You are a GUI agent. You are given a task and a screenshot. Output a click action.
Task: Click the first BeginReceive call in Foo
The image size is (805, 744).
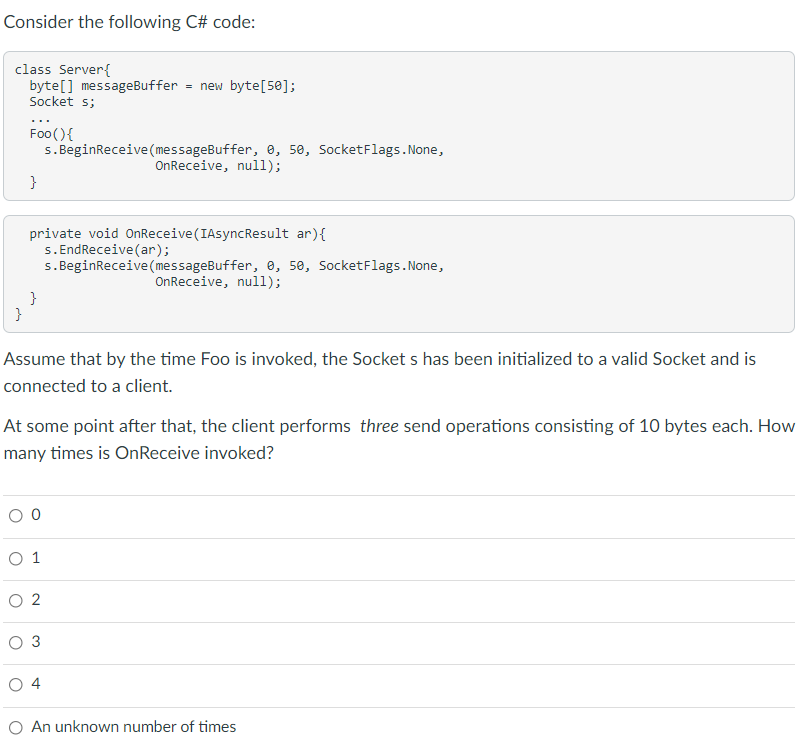tap(243, 149)
